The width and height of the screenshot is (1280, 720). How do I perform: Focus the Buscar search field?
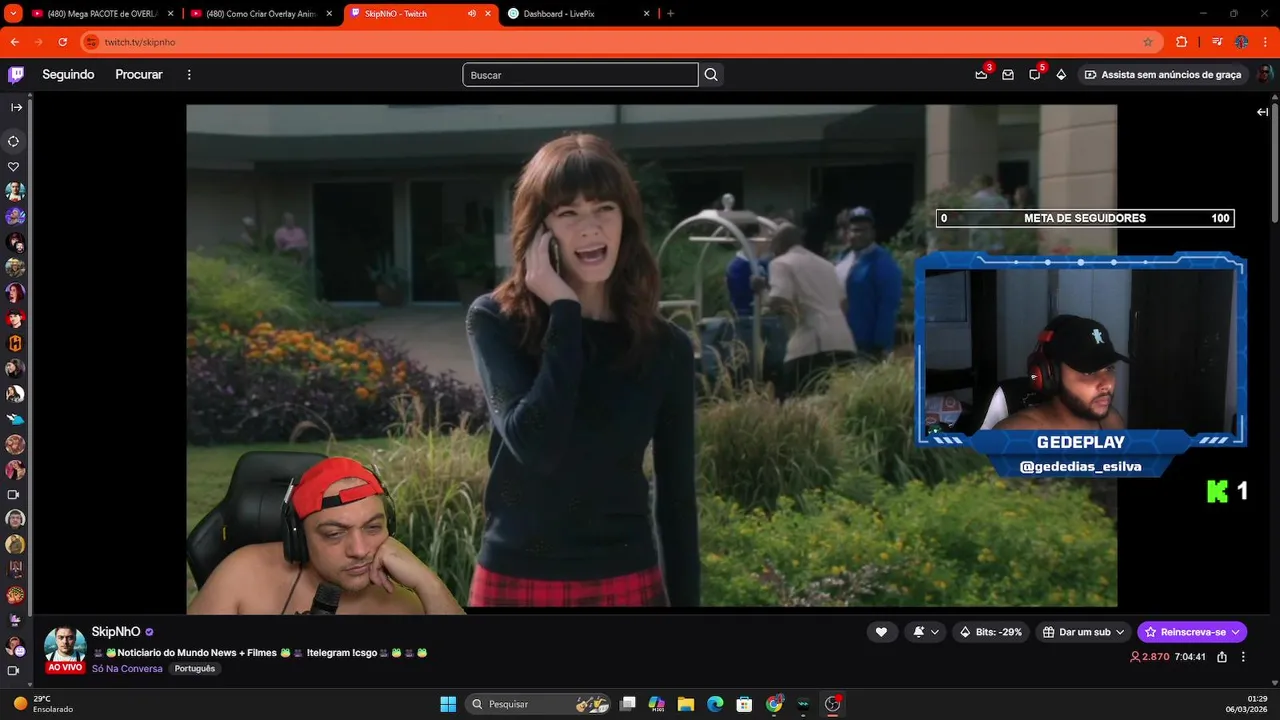(580, 75)
